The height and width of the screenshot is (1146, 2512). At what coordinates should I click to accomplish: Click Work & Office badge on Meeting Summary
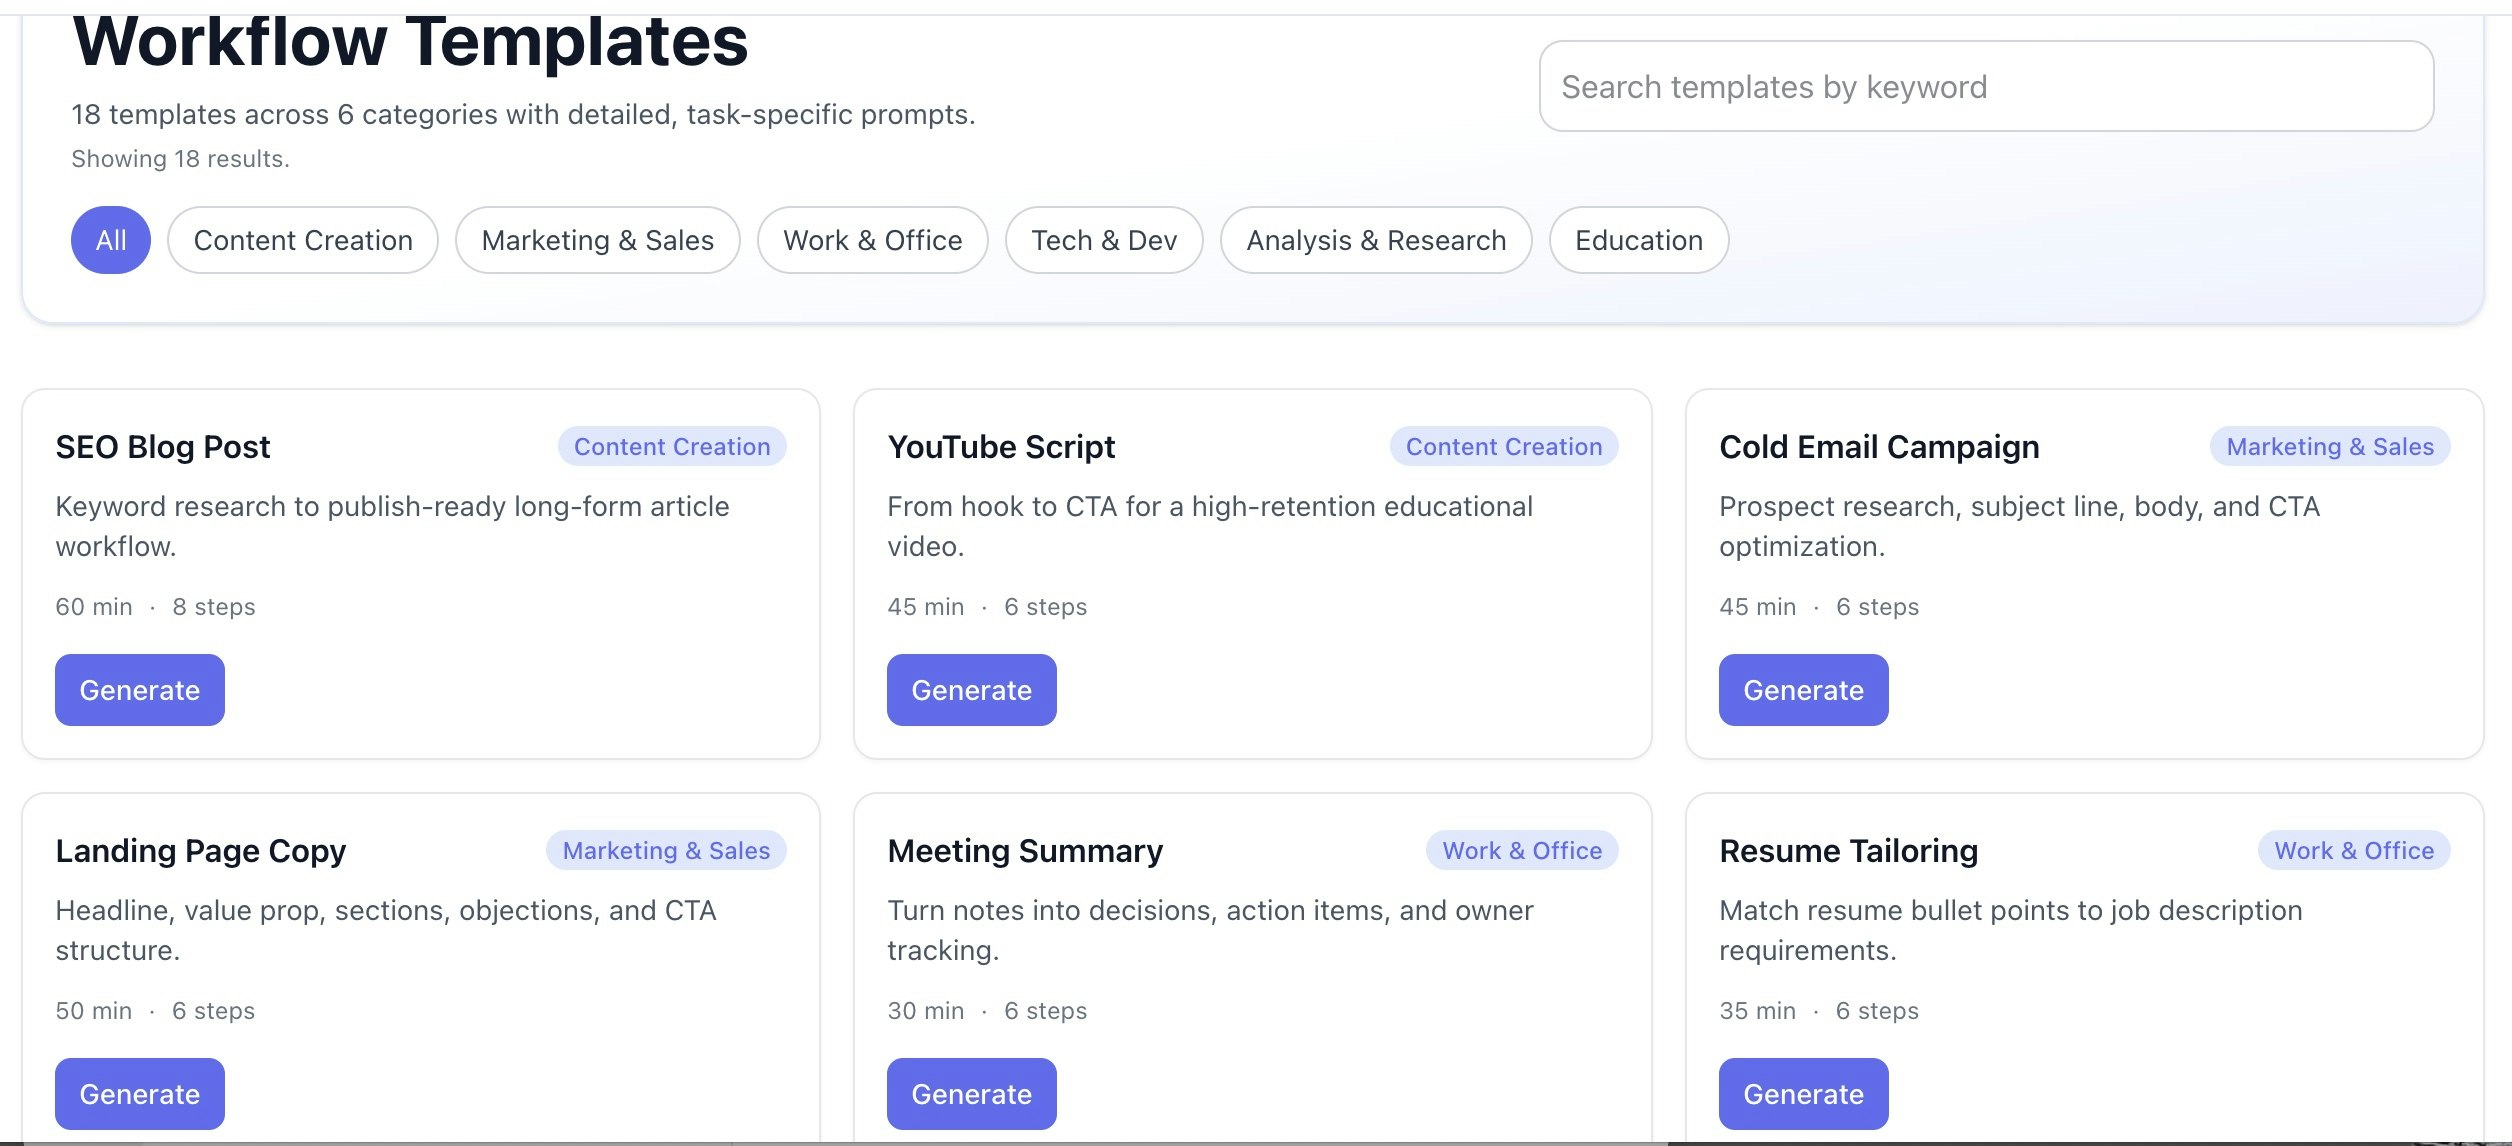(1522, 850)
